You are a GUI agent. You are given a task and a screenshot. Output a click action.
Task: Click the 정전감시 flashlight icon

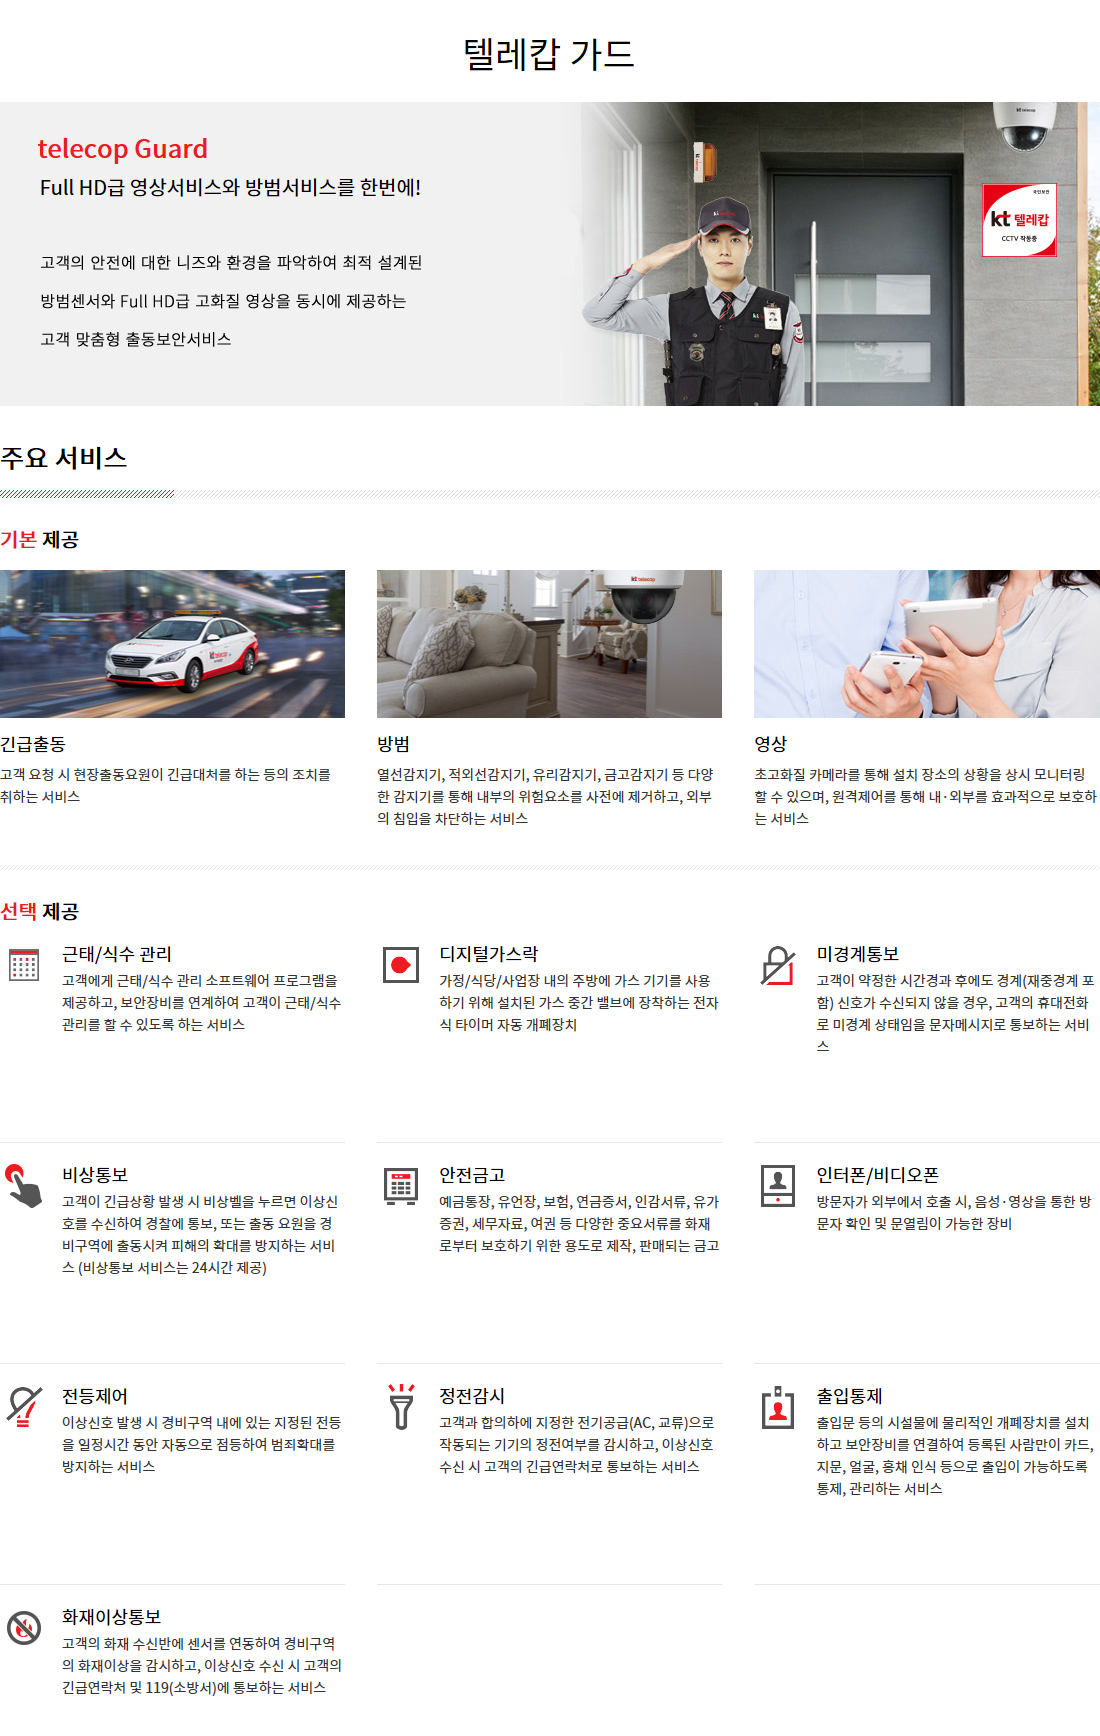[x=401, y=1406]
